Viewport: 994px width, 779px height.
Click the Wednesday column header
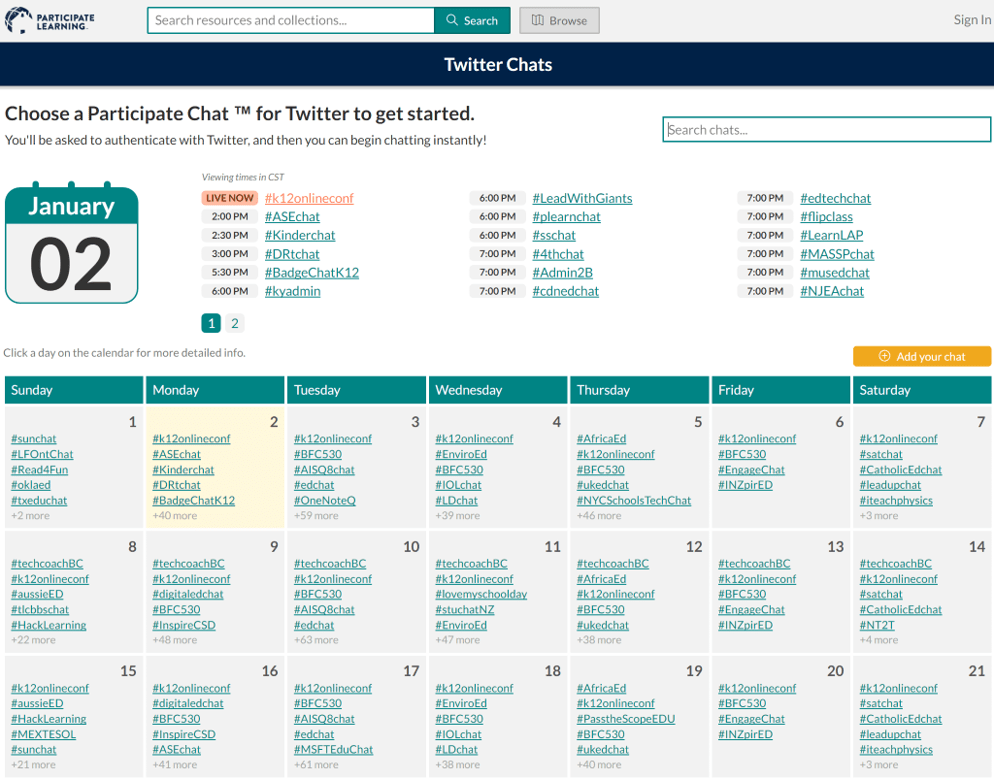pos(498,390)
